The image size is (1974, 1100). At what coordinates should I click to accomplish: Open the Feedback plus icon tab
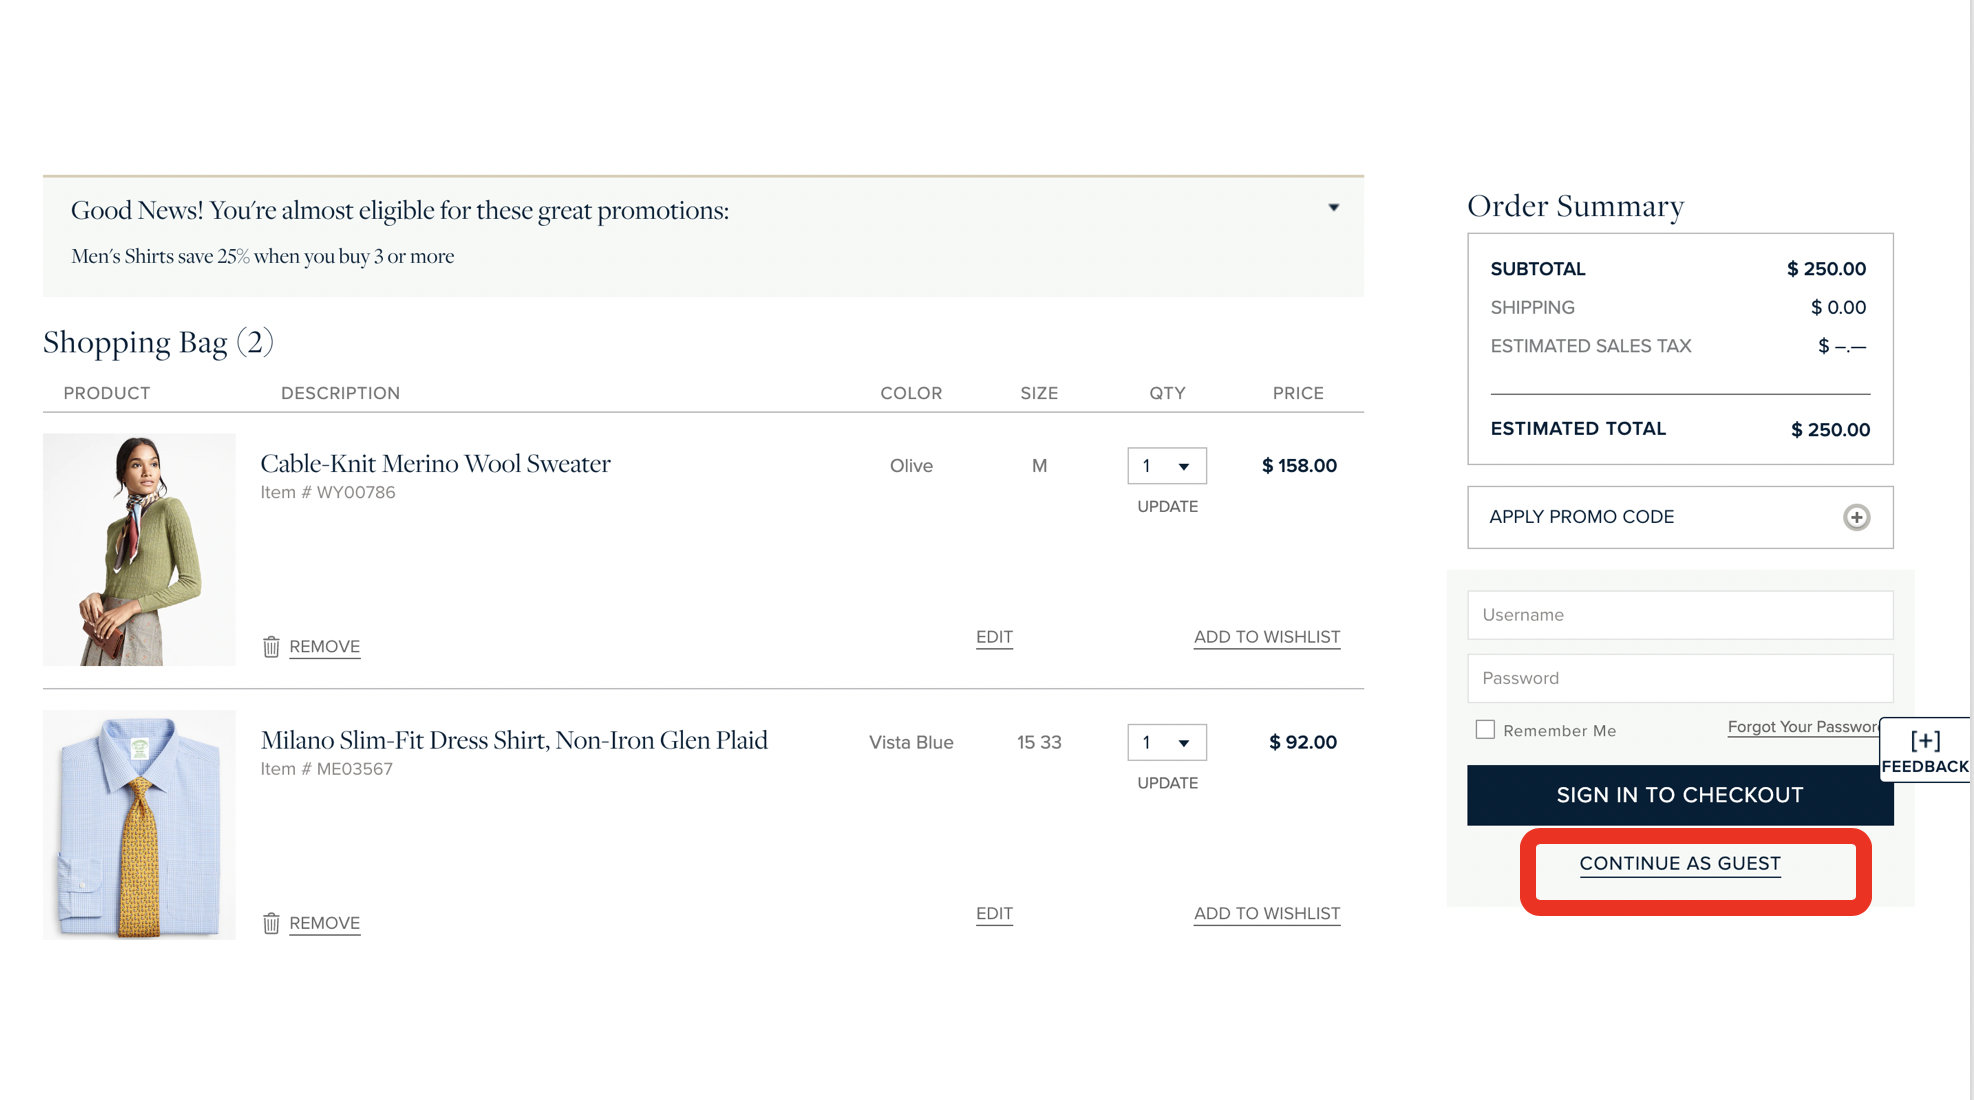point(1925,750)
